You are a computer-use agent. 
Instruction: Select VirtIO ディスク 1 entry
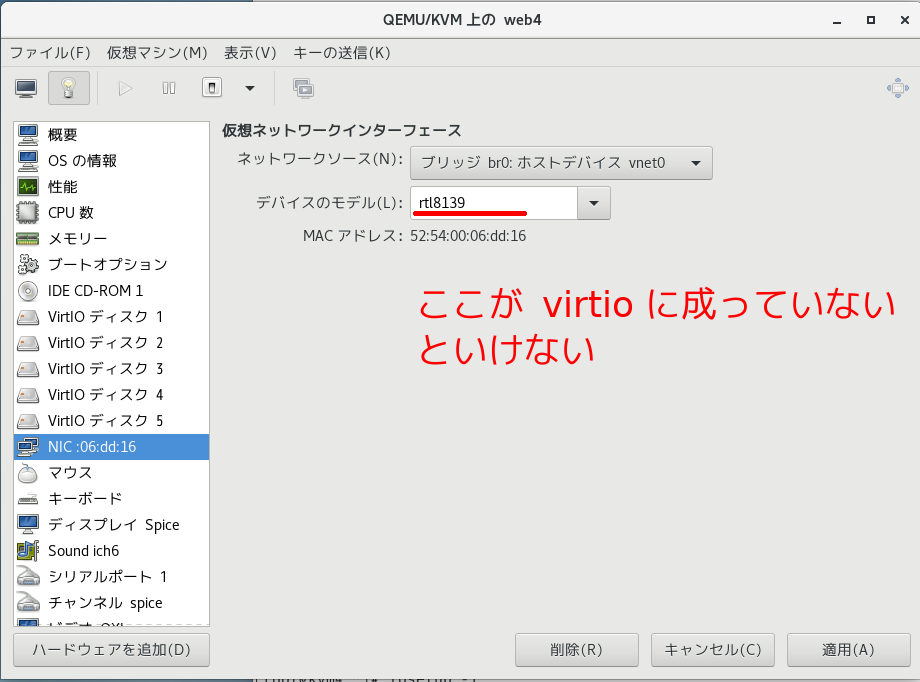coord(111,317)
